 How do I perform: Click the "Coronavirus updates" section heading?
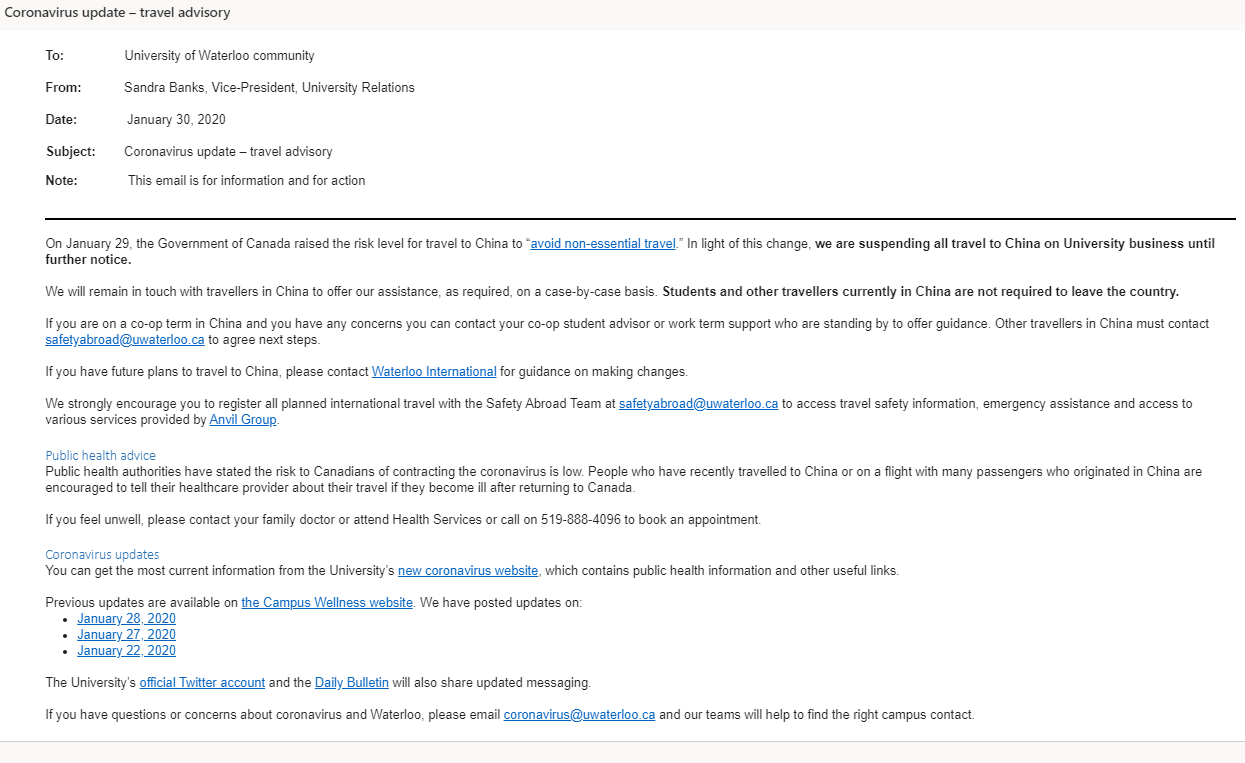point(102,554)
